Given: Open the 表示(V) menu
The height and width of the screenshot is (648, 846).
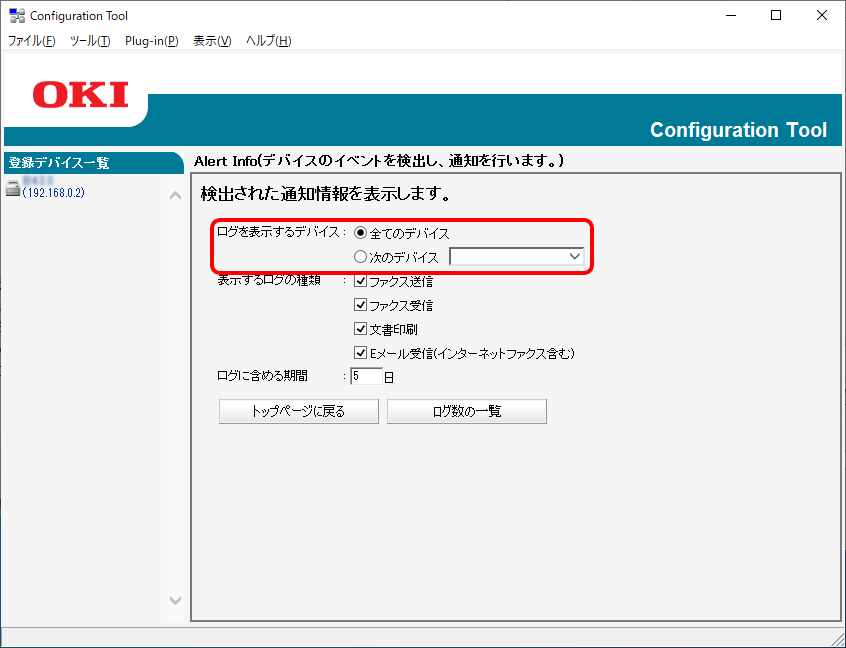Looking at the screenshot, I should 212,41.
